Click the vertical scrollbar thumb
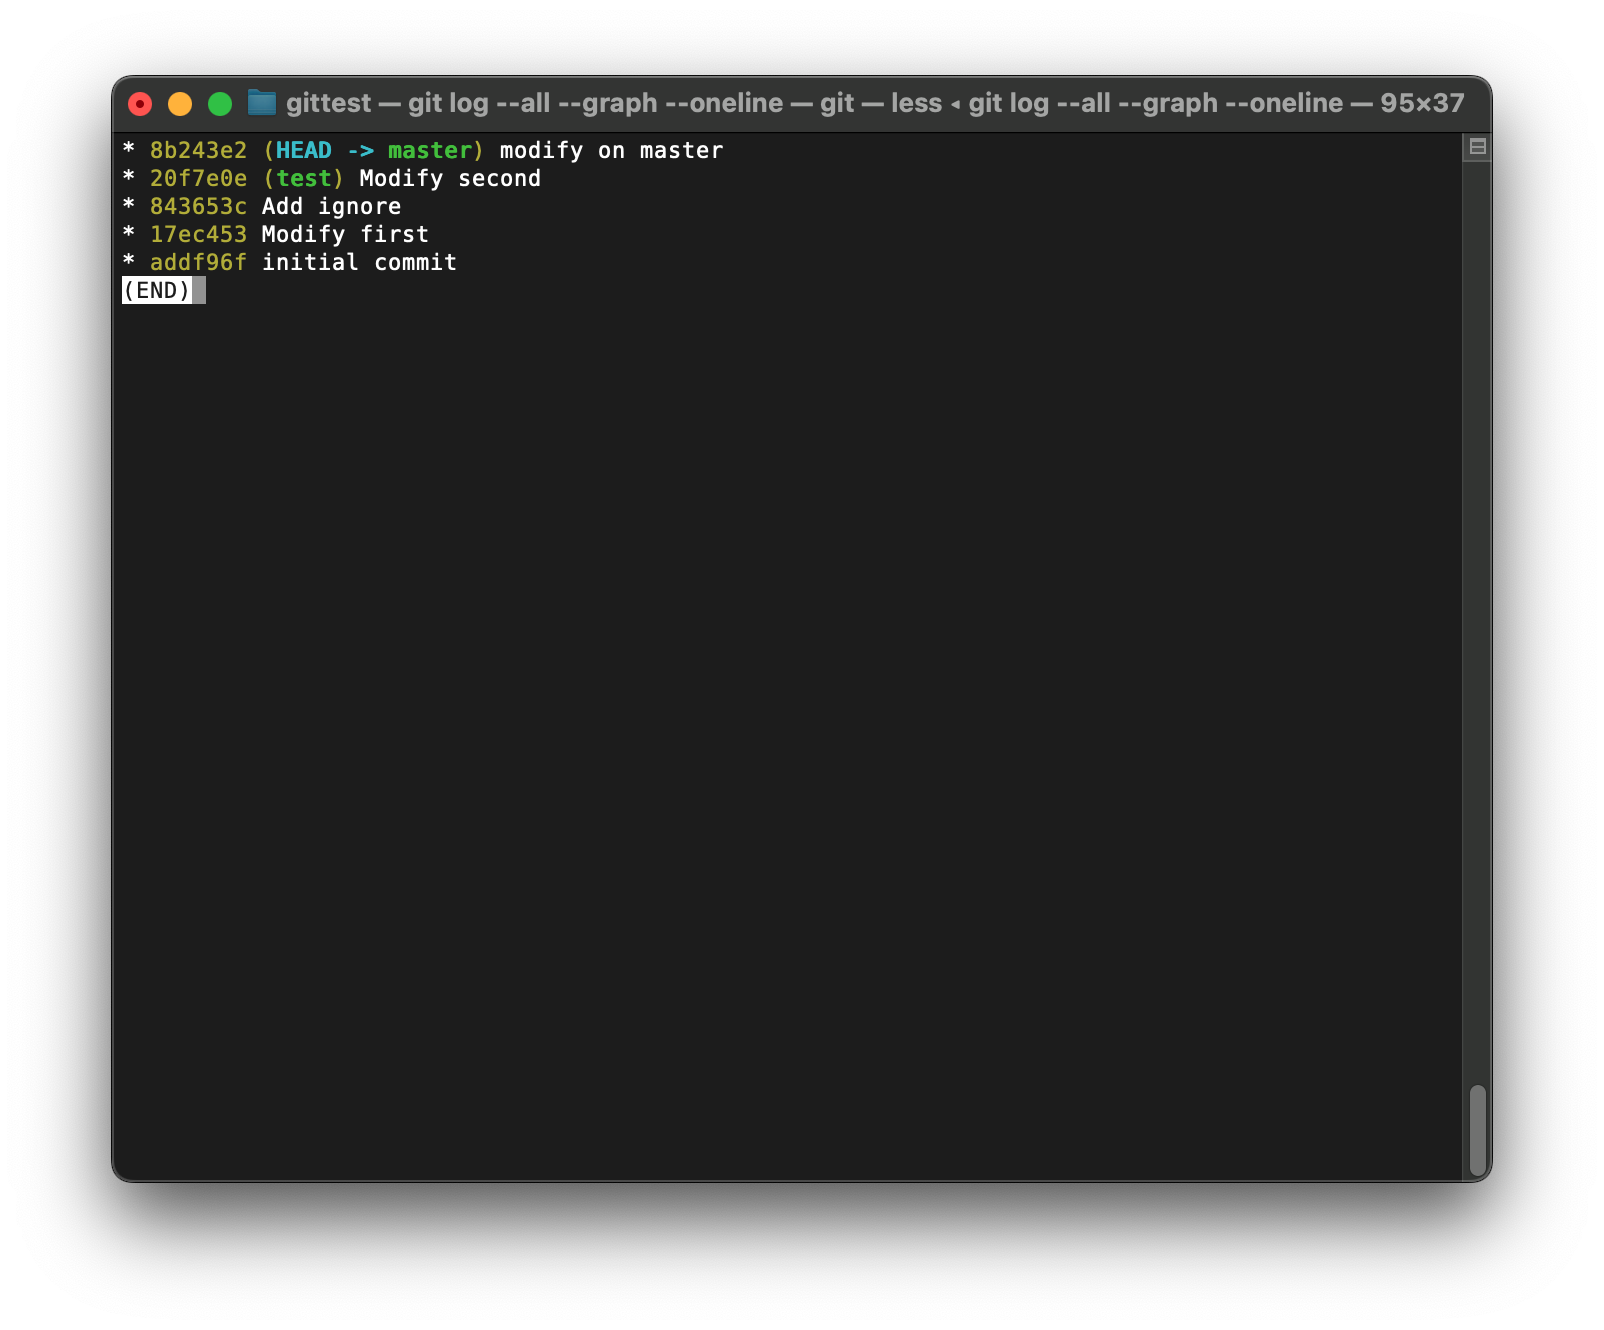Image resolution: width=1604 pixels, height=1330 pixels. pos(1477,1130)
